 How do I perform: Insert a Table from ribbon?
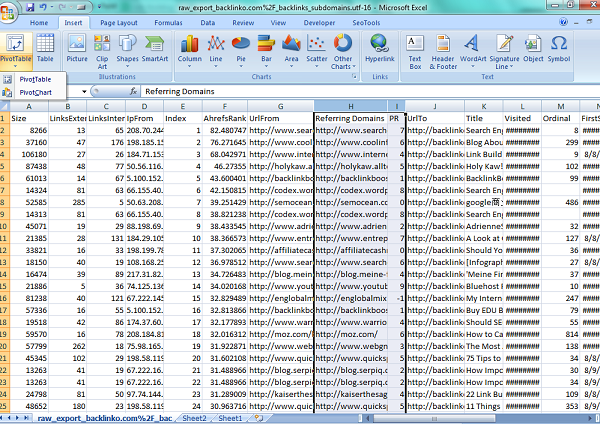point(45,50)
